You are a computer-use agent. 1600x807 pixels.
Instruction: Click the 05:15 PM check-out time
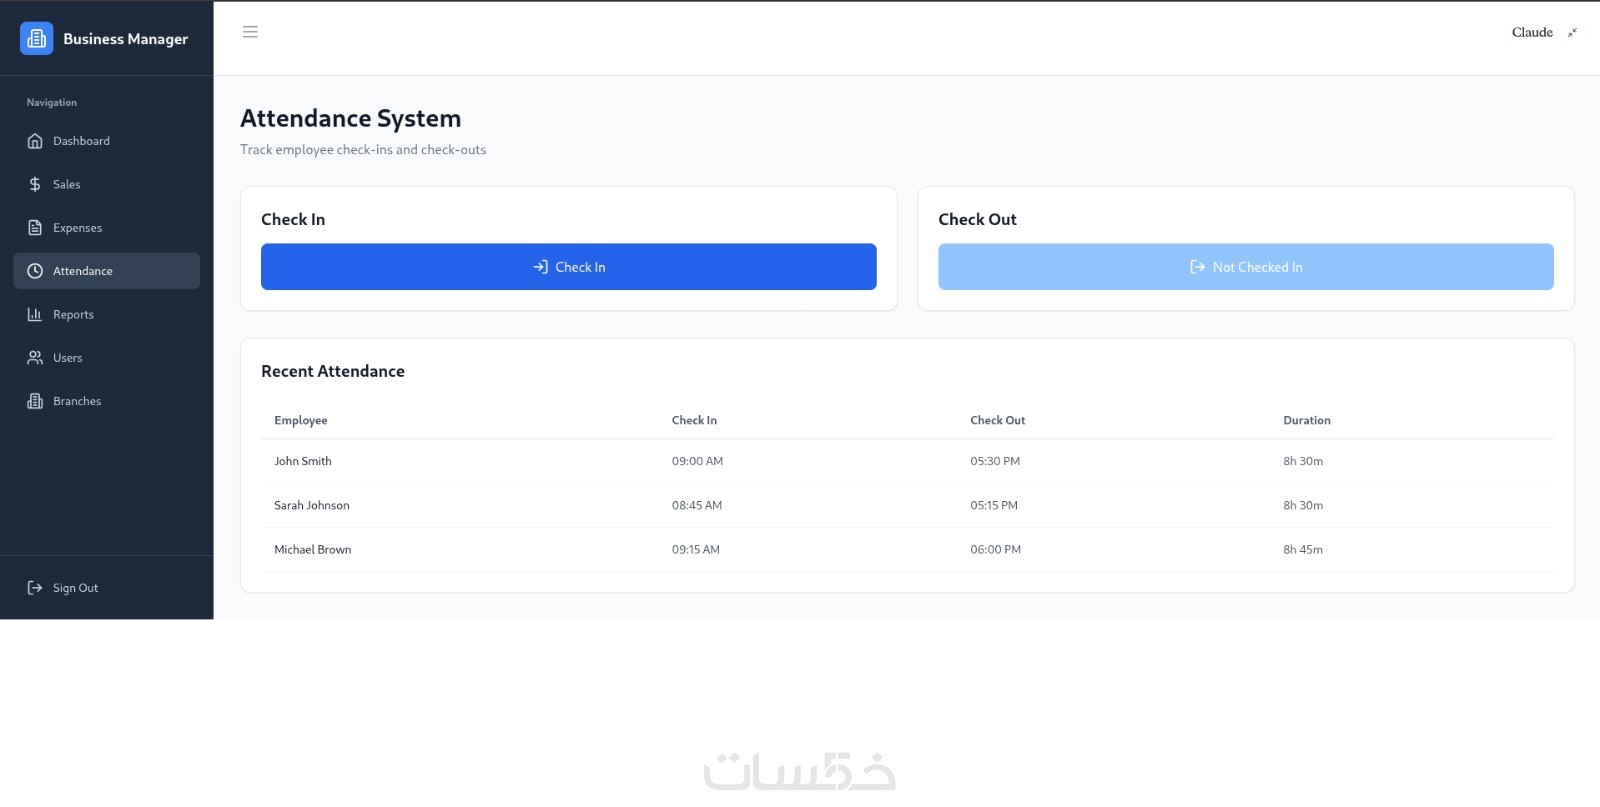(994, 505)
